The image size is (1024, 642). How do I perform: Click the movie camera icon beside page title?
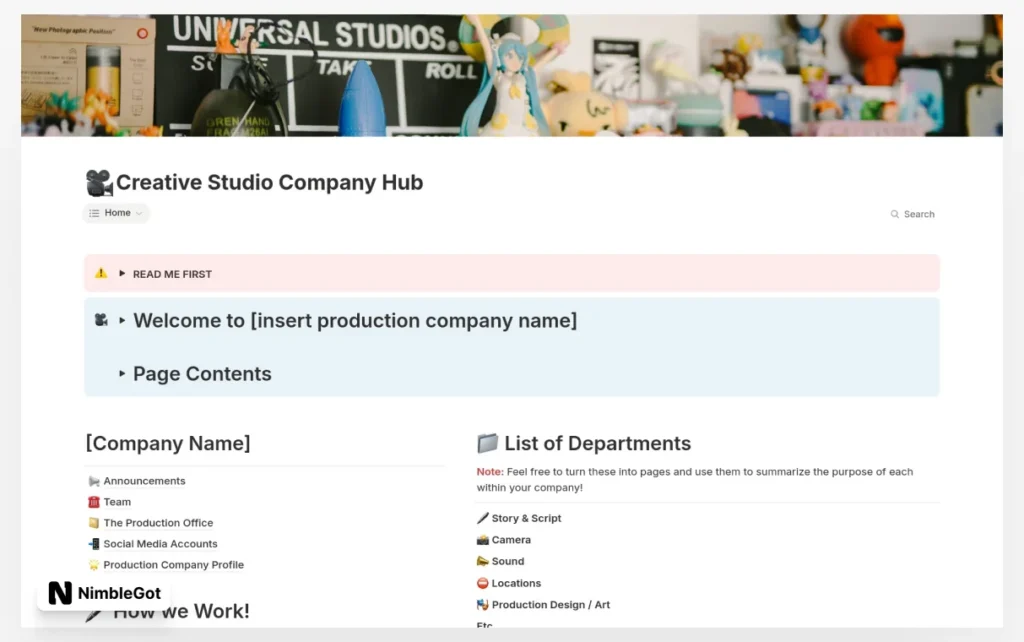[x=99, y=183]
